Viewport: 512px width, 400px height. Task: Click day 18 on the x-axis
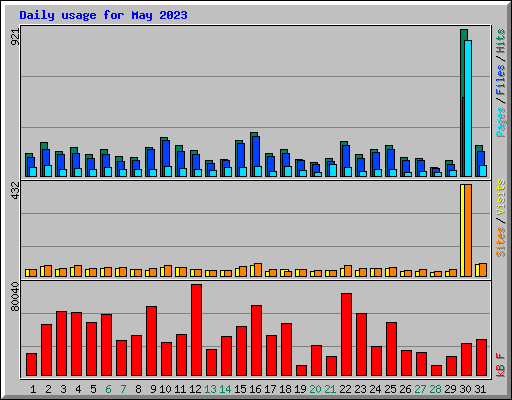tap(285, 389)
